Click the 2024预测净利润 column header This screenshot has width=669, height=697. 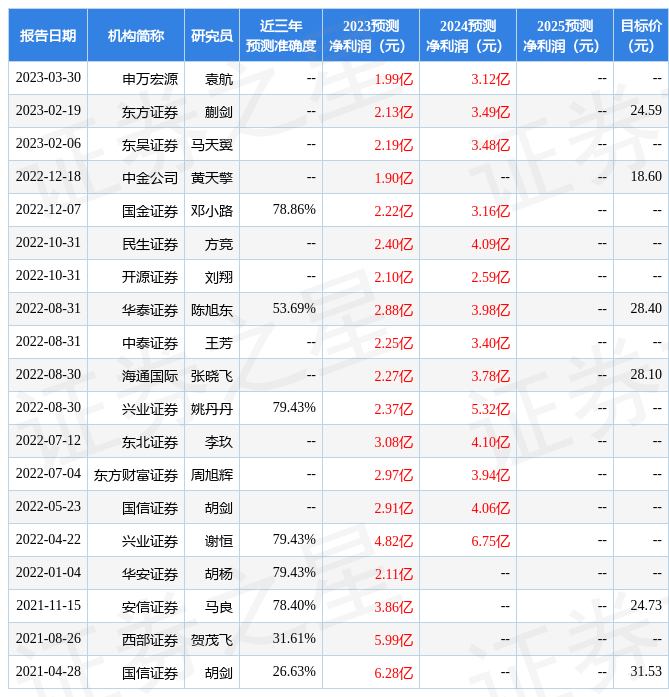coord(468,35)
